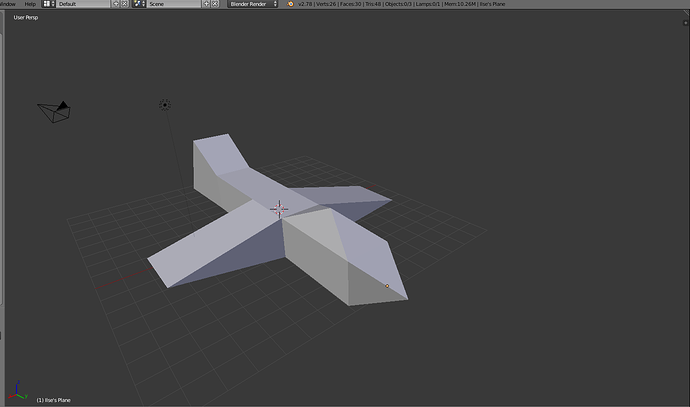The height and width of the screenshot is (407, 690).
Task: Click the Scene name field
Action: point(174,4)
